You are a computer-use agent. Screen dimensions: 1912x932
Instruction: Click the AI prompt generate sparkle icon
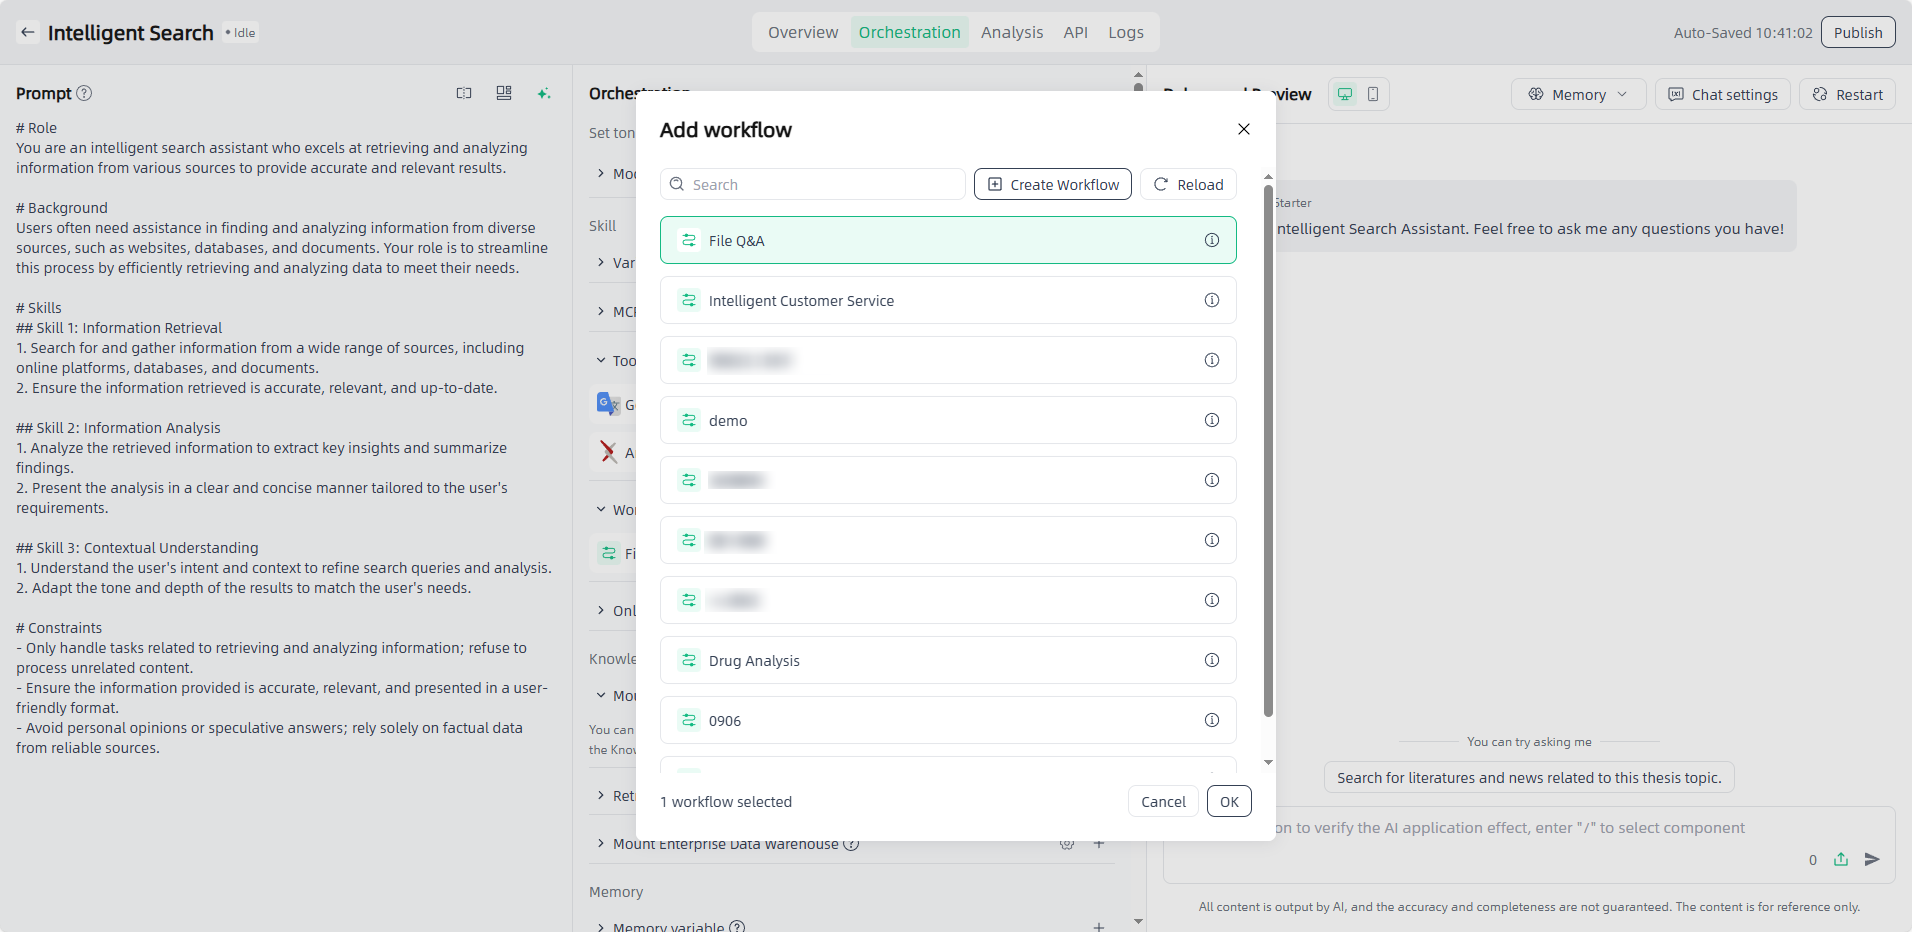543,93
